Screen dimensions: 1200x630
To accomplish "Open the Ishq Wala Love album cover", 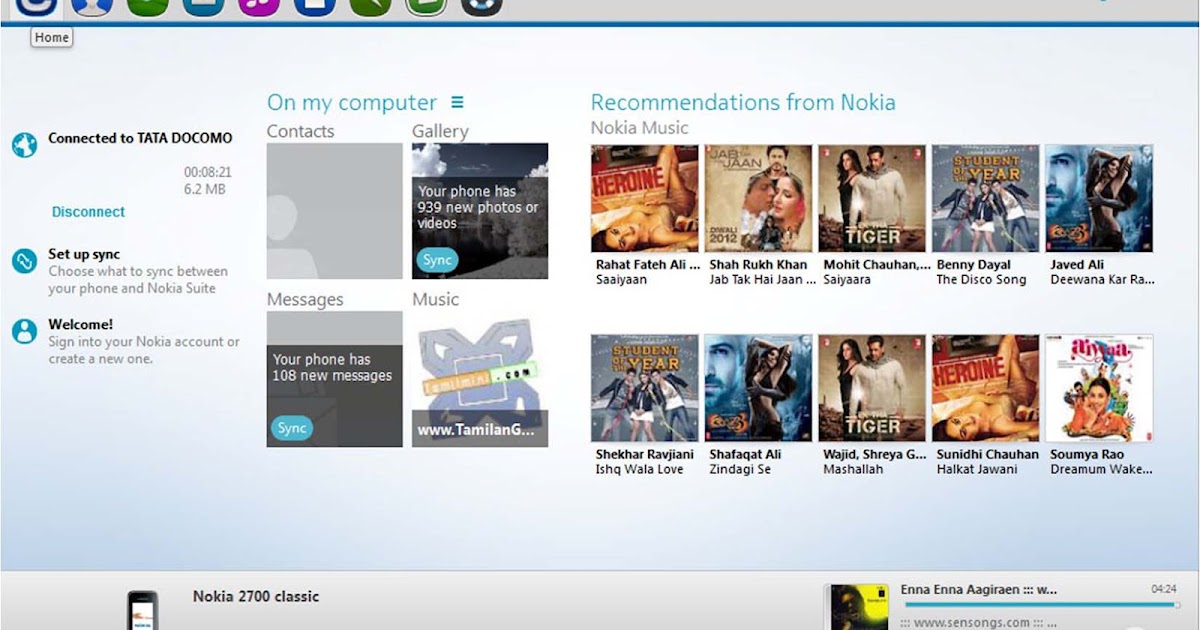I will tap(645, 388).
